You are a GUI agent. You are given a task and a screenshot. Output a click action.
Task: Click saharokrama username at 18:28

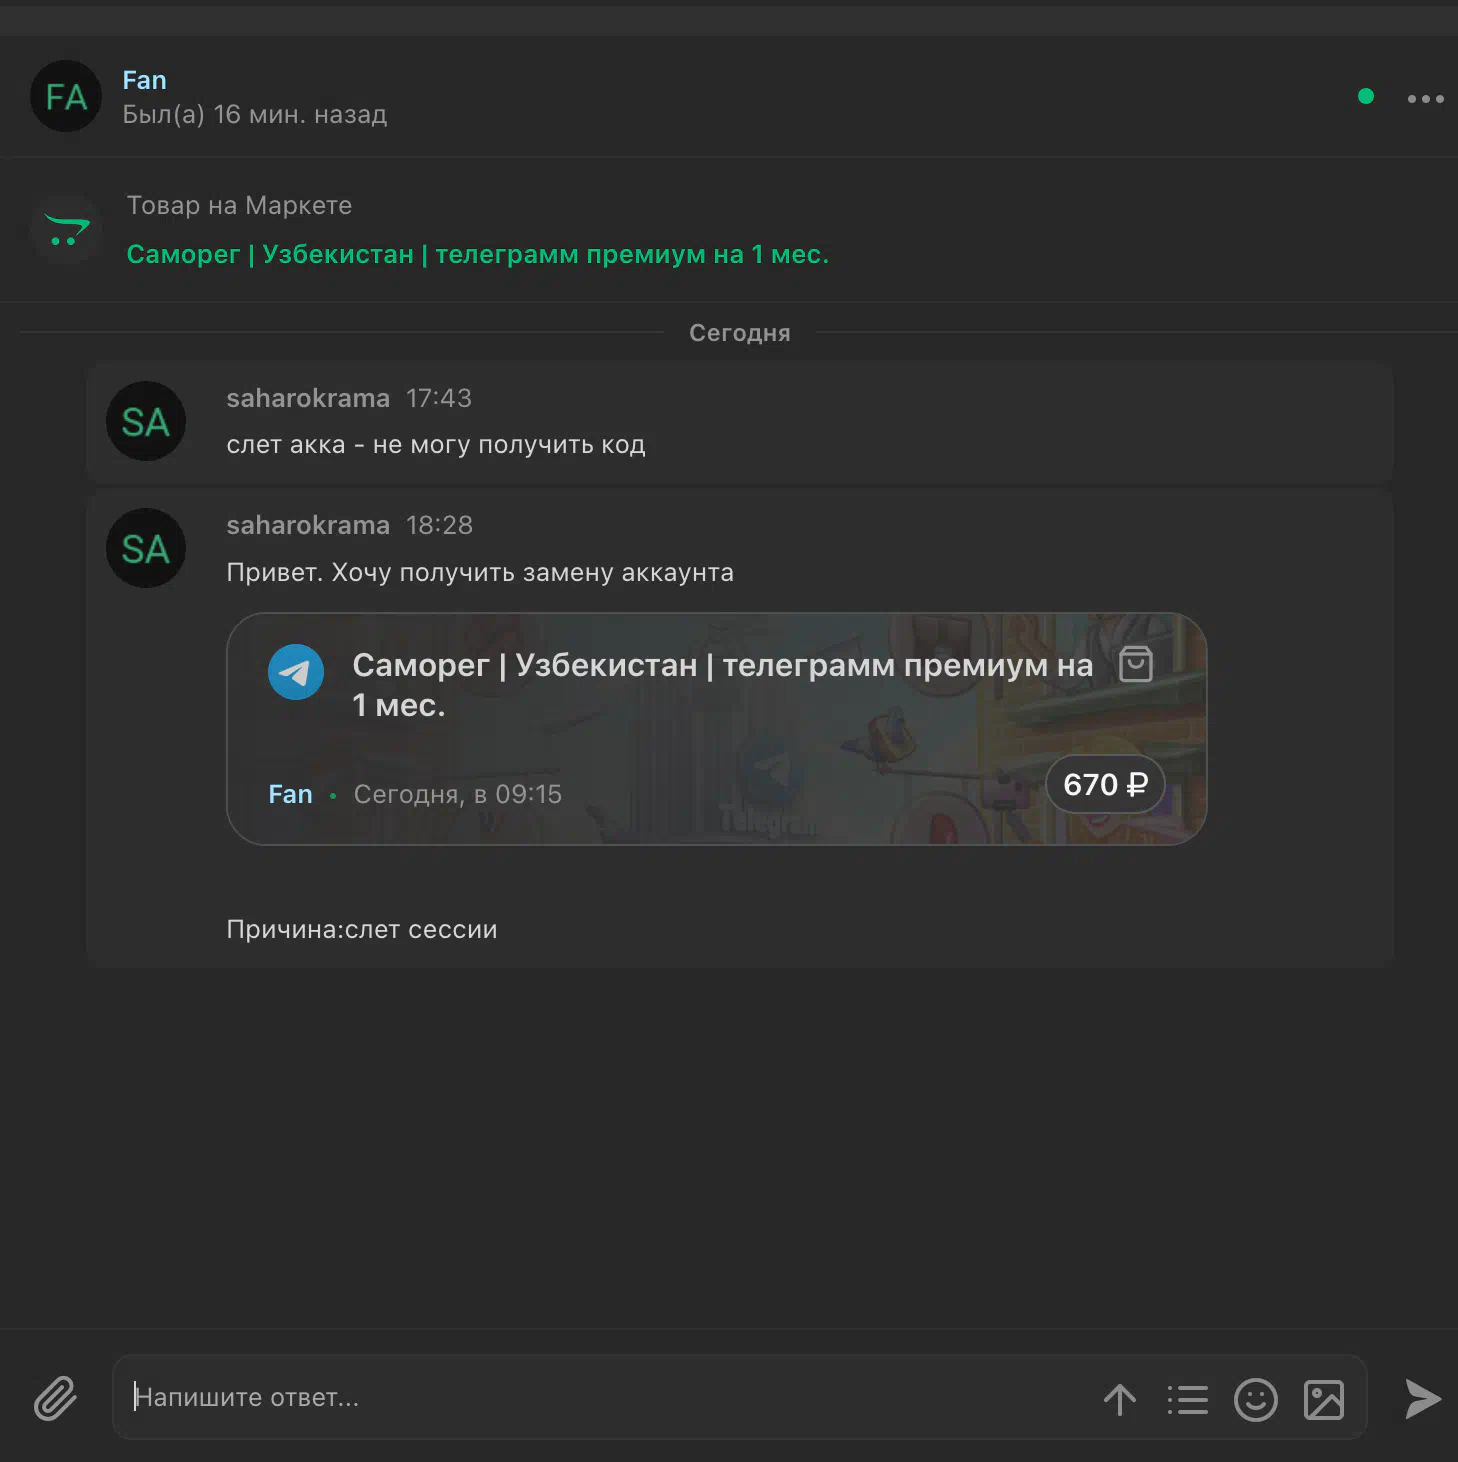(308, 525)
